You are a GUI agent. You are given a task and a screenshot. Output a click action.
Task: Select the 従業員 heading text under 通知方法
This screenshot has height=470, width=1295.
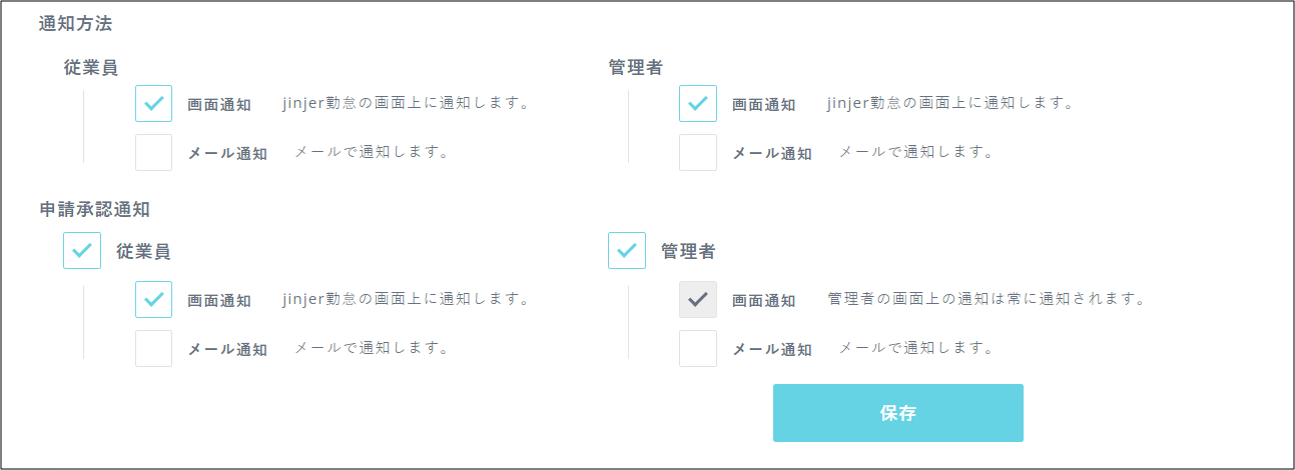pyautogui.click(x=90, y=67)
